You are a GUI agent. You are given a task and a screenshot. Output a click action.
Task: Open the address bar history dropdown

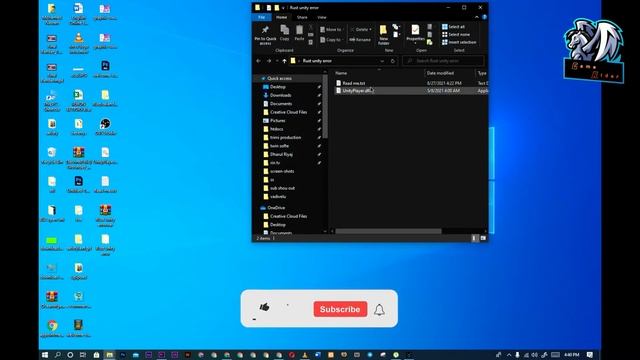(x=382, y=61)
